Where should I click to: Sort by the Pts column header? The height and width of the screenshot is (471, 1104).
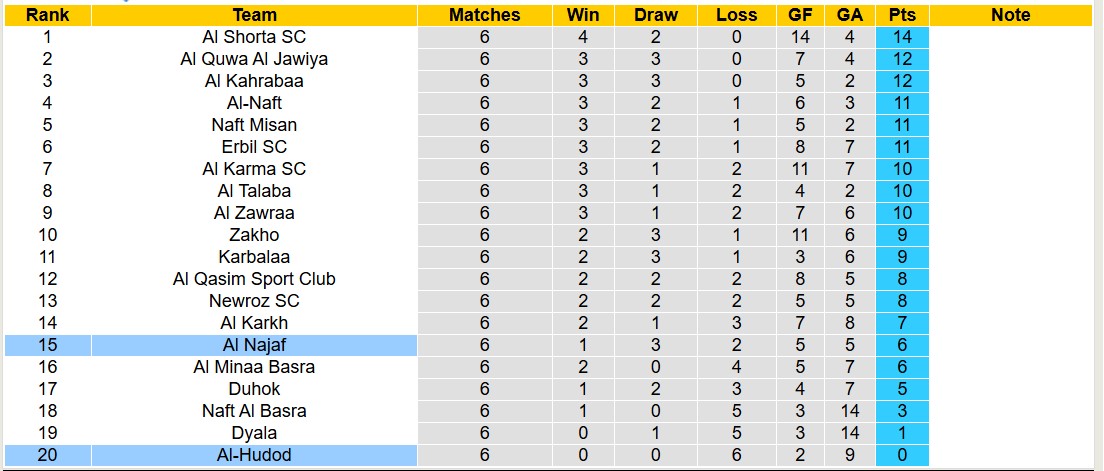click(x=902, y=15)
